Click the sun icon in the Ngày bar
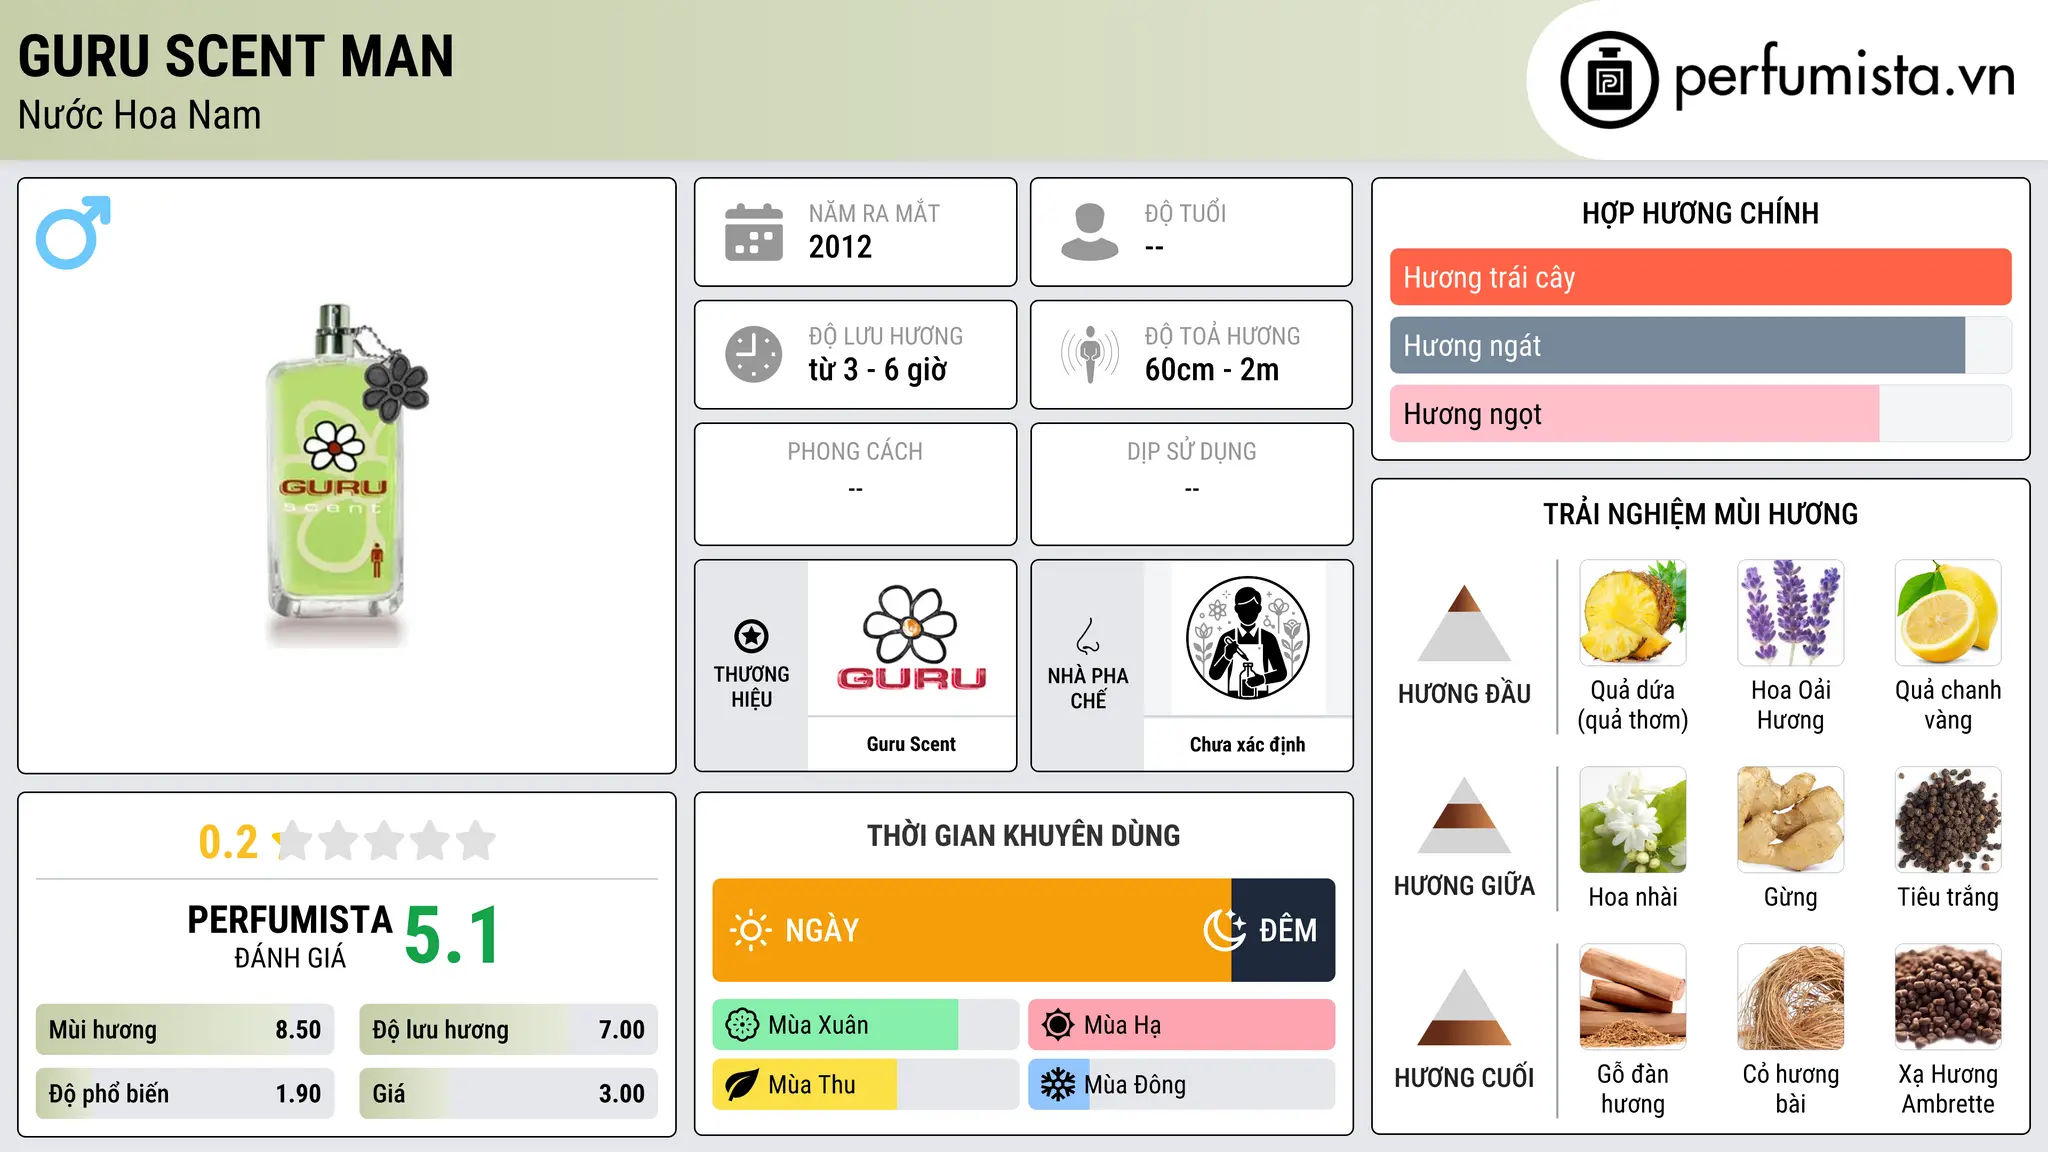 point(751,930)
